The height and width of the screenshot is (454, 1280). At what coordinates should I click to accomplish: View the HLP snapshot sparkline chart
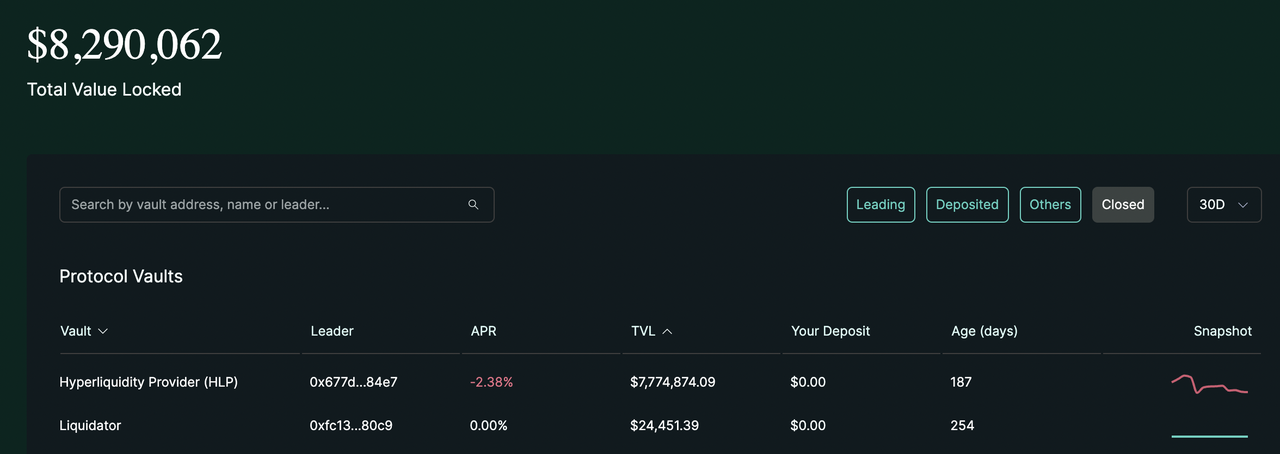[1209, 384]
